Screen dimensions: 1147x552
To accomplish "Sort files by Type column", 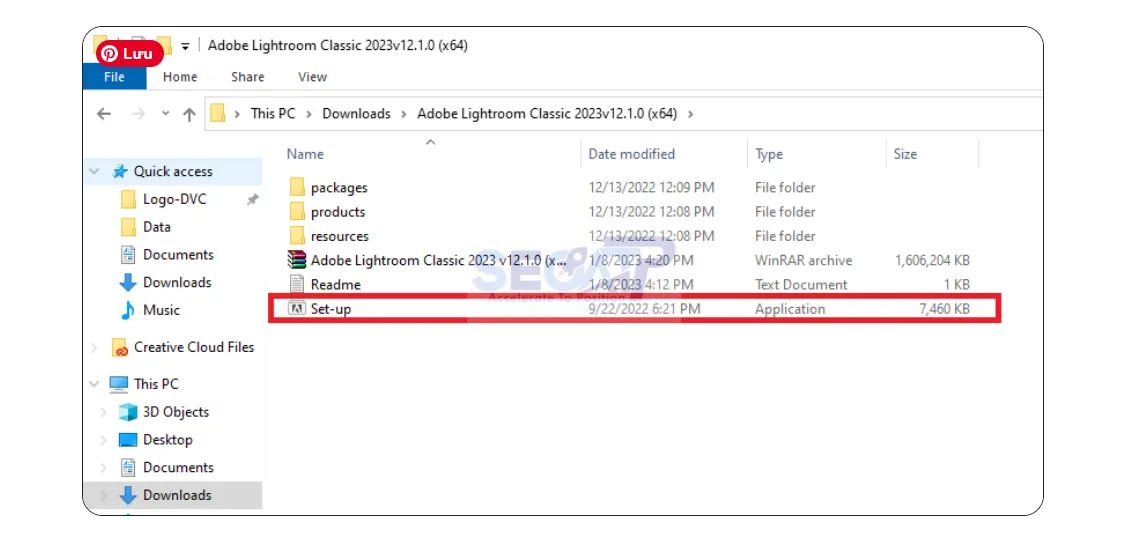I will [769, 154].
